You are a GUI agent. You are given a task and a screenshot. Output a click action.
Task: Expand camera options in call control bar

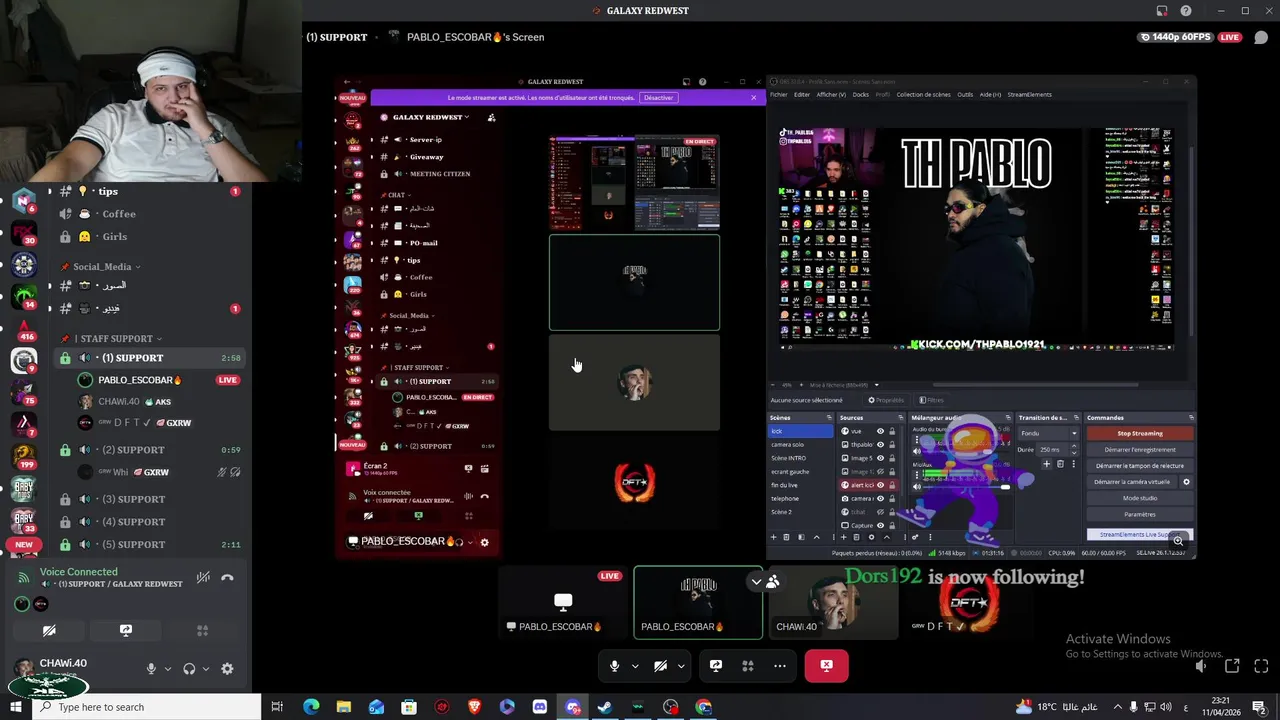tap(681, 666)
